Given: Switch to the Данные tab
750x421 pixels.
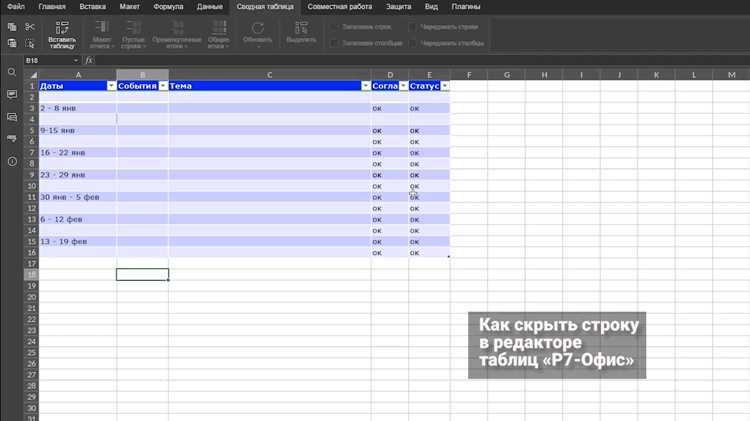Looking at the screenshot, I should (210, 7).
